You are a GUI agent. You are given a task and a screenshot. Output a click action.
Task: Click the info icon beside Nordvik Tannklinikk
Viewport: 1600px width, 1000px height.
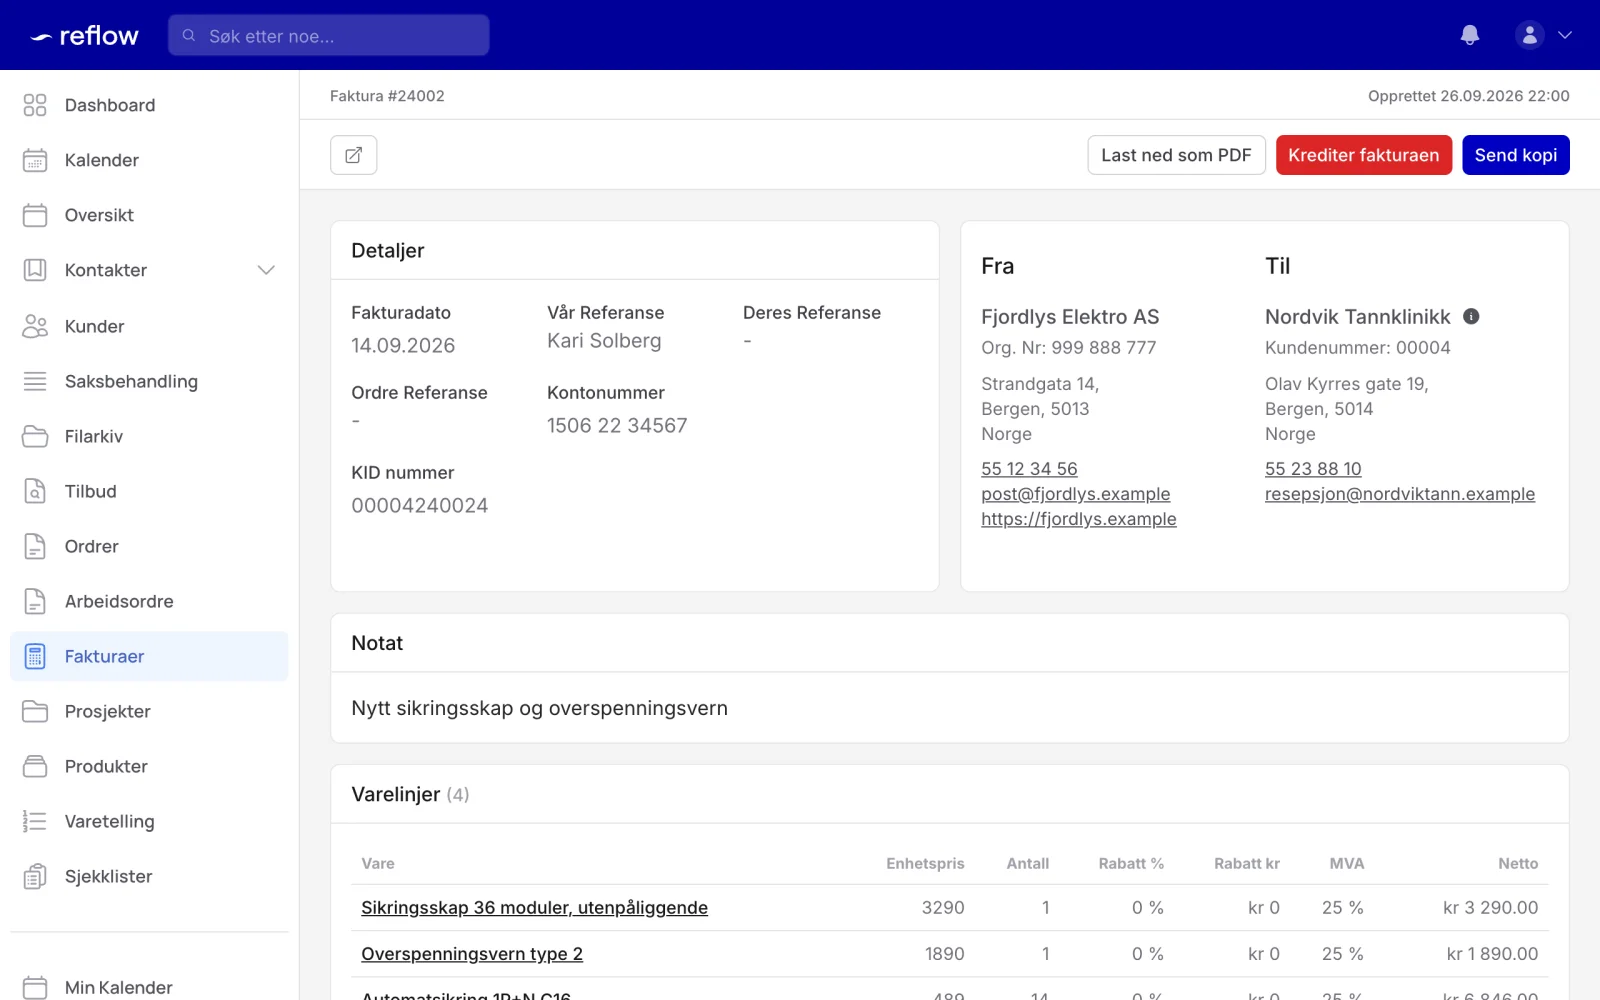tap(1471, 316)
